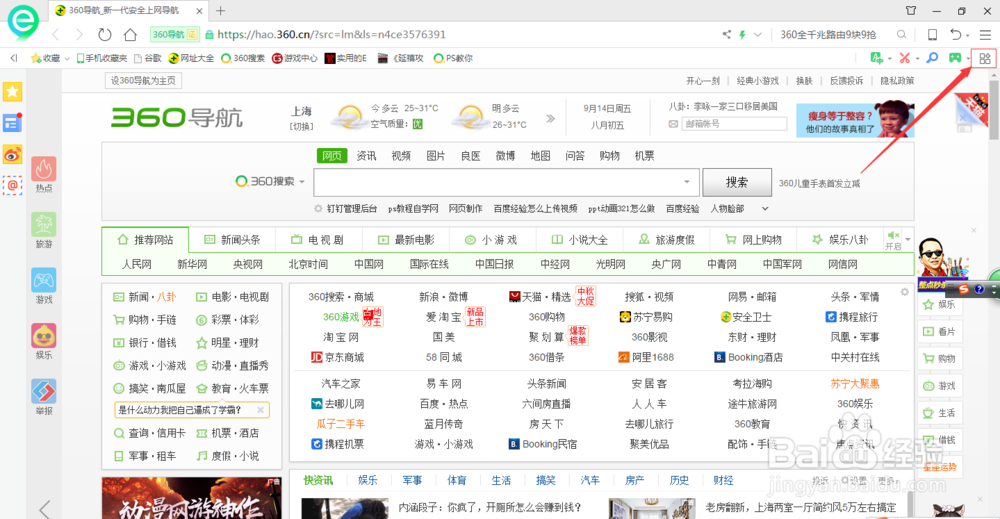The height and width of the screenshot is (519, 1000).
Task: Open the translate icon dropdown arrow
Action: click(x=889, y=59)
